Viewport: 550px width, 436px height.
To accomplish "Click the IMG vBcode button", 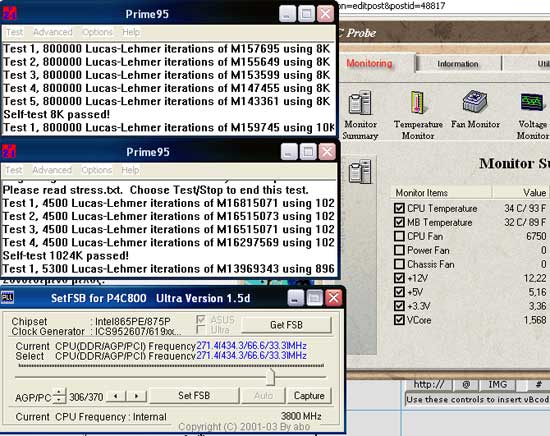I will click(497, 384).
